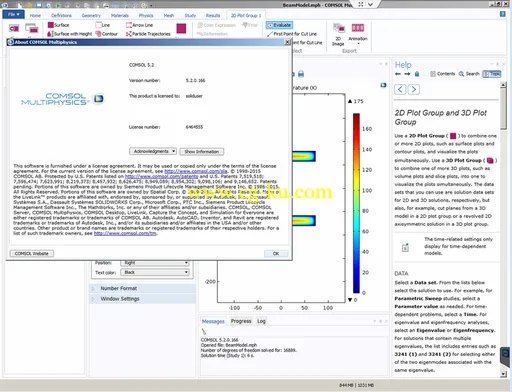Image resolution: width=512 pixels, height=392 pixels.
Task: Click the Help panel scrollbar up arrow
Action: [x=503, y=85]
